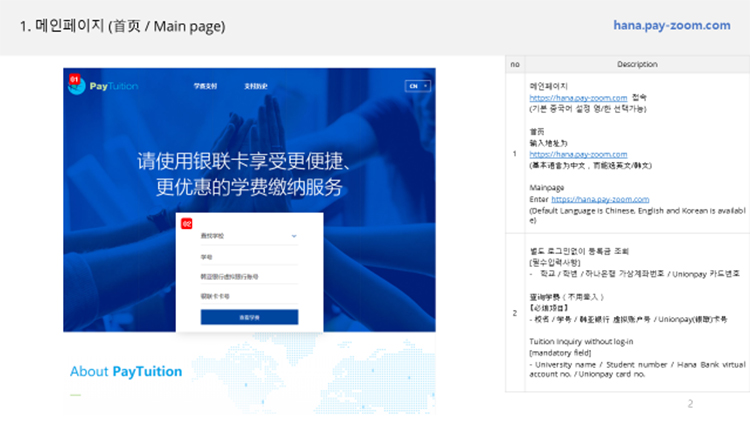Open the language selector dropdown in header
The height and width of the screenshot is (423, 750).
(x=415, y=86)
